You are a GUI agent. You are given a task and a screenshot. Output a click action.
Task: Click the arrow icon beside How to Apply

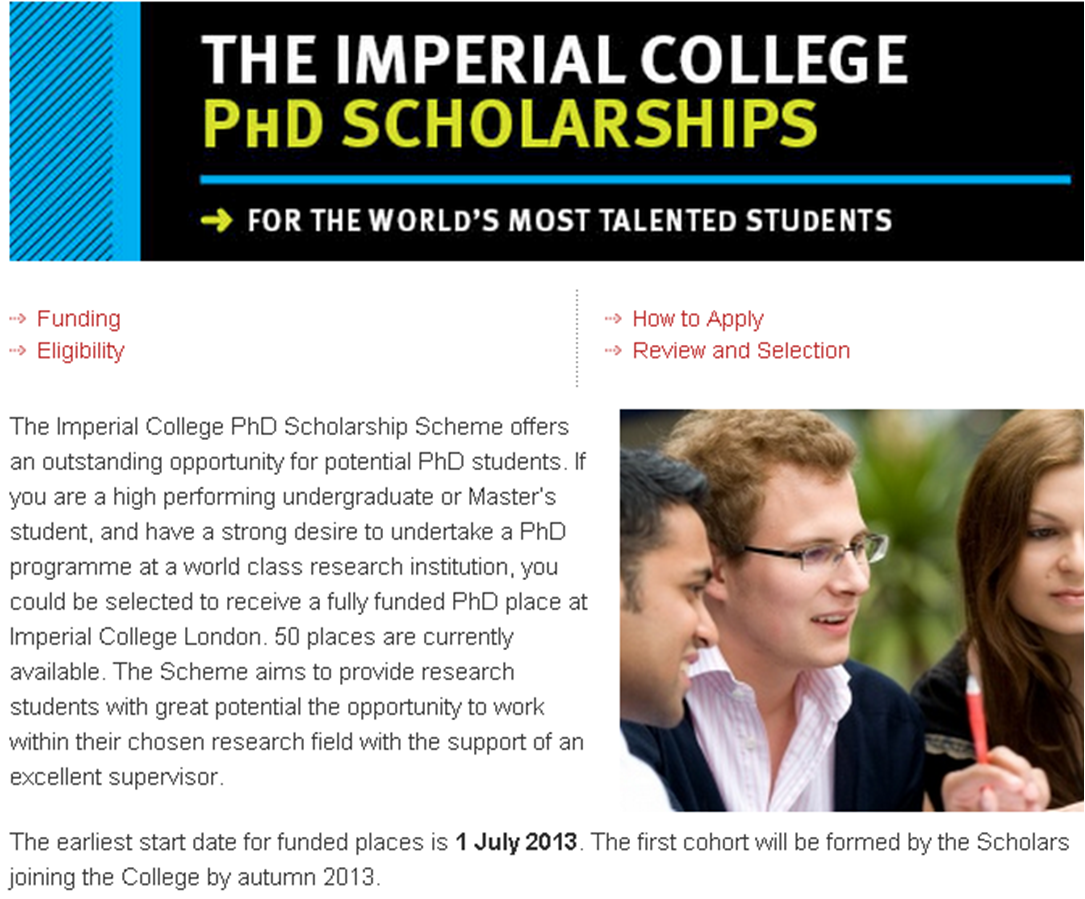[x=613, y=319]
